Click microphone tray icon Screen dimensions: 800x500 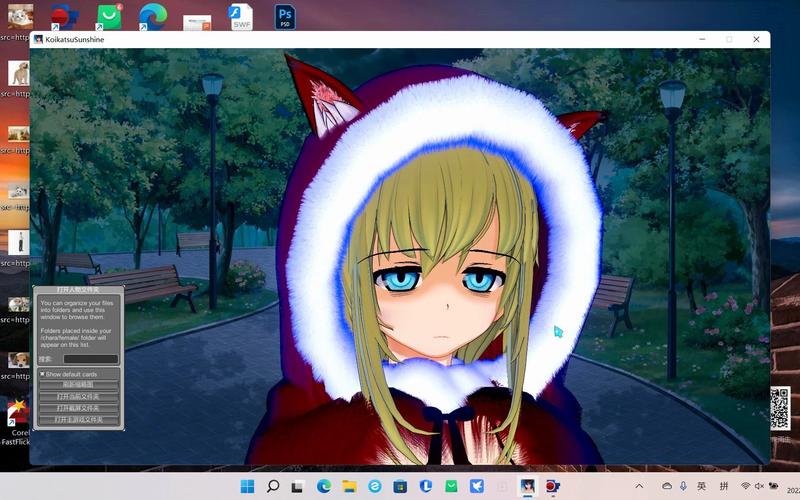683,486
